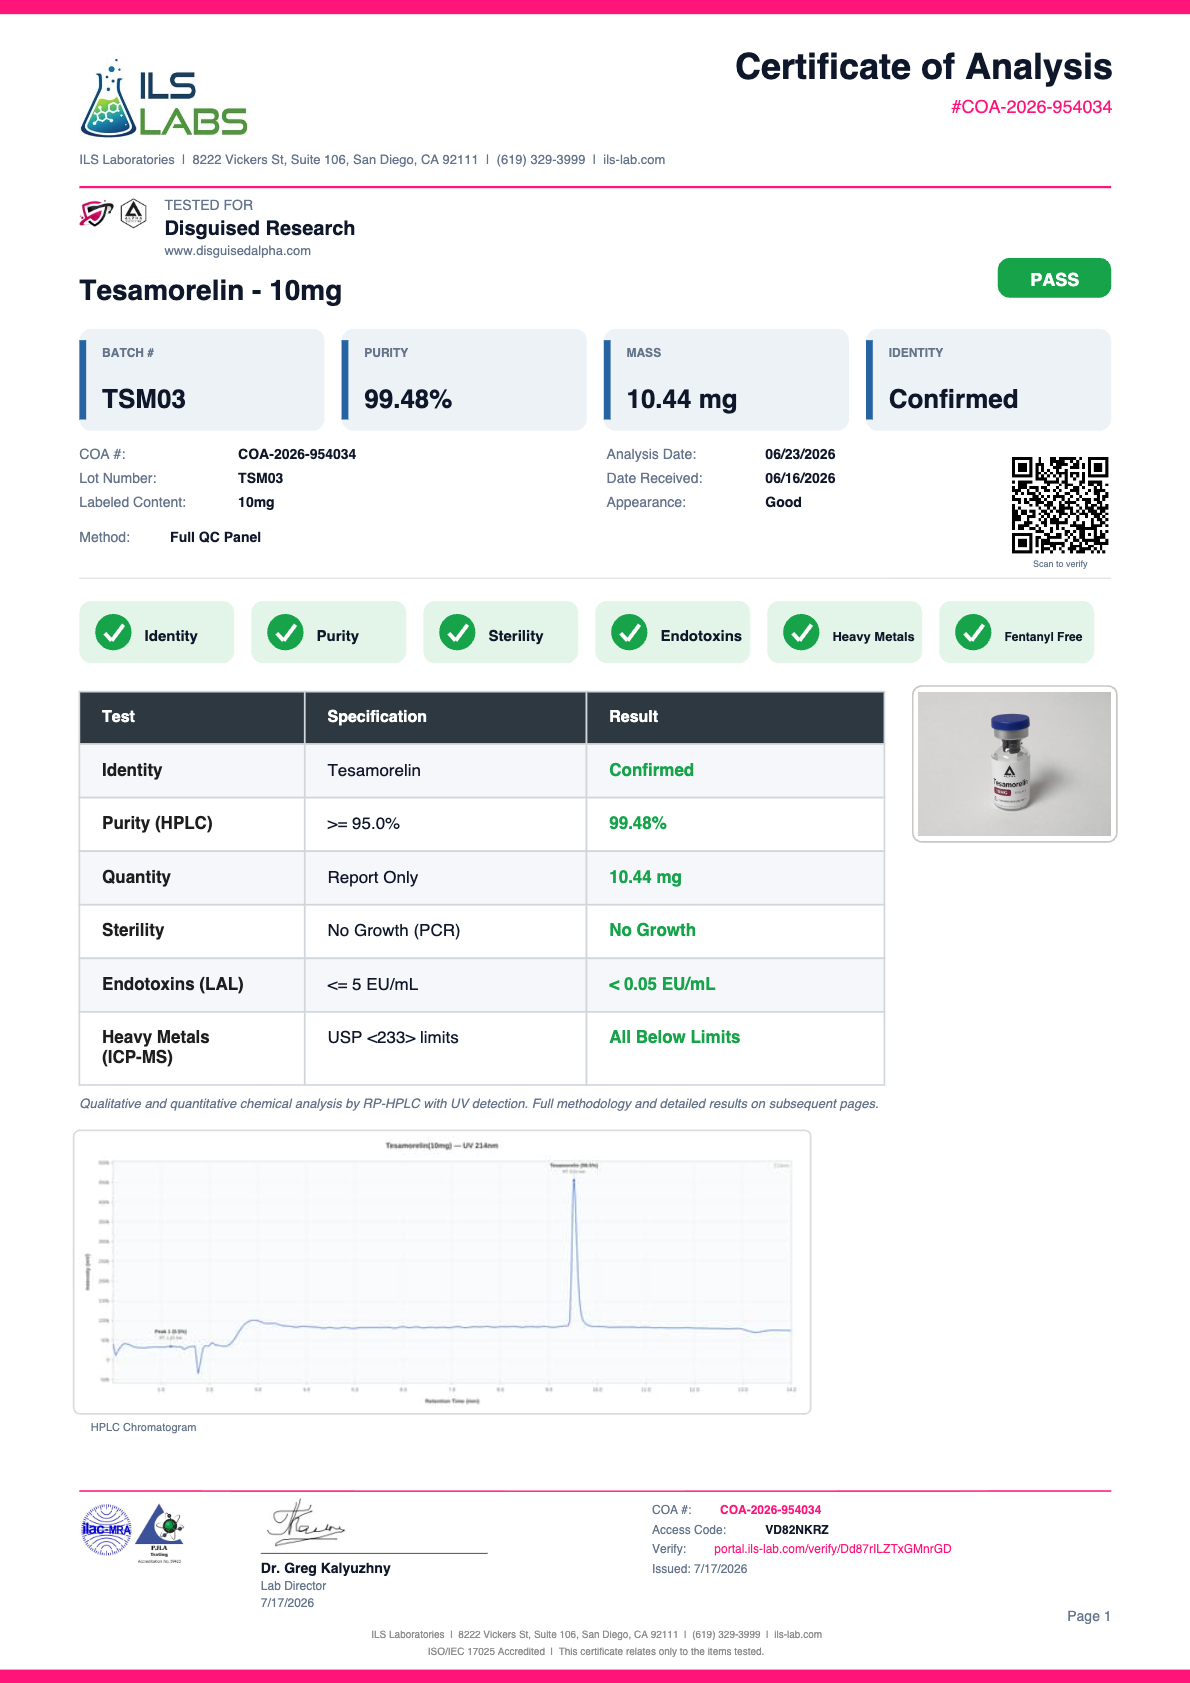Click the >= 95.0% purity specification

click(x=364, y=824)
